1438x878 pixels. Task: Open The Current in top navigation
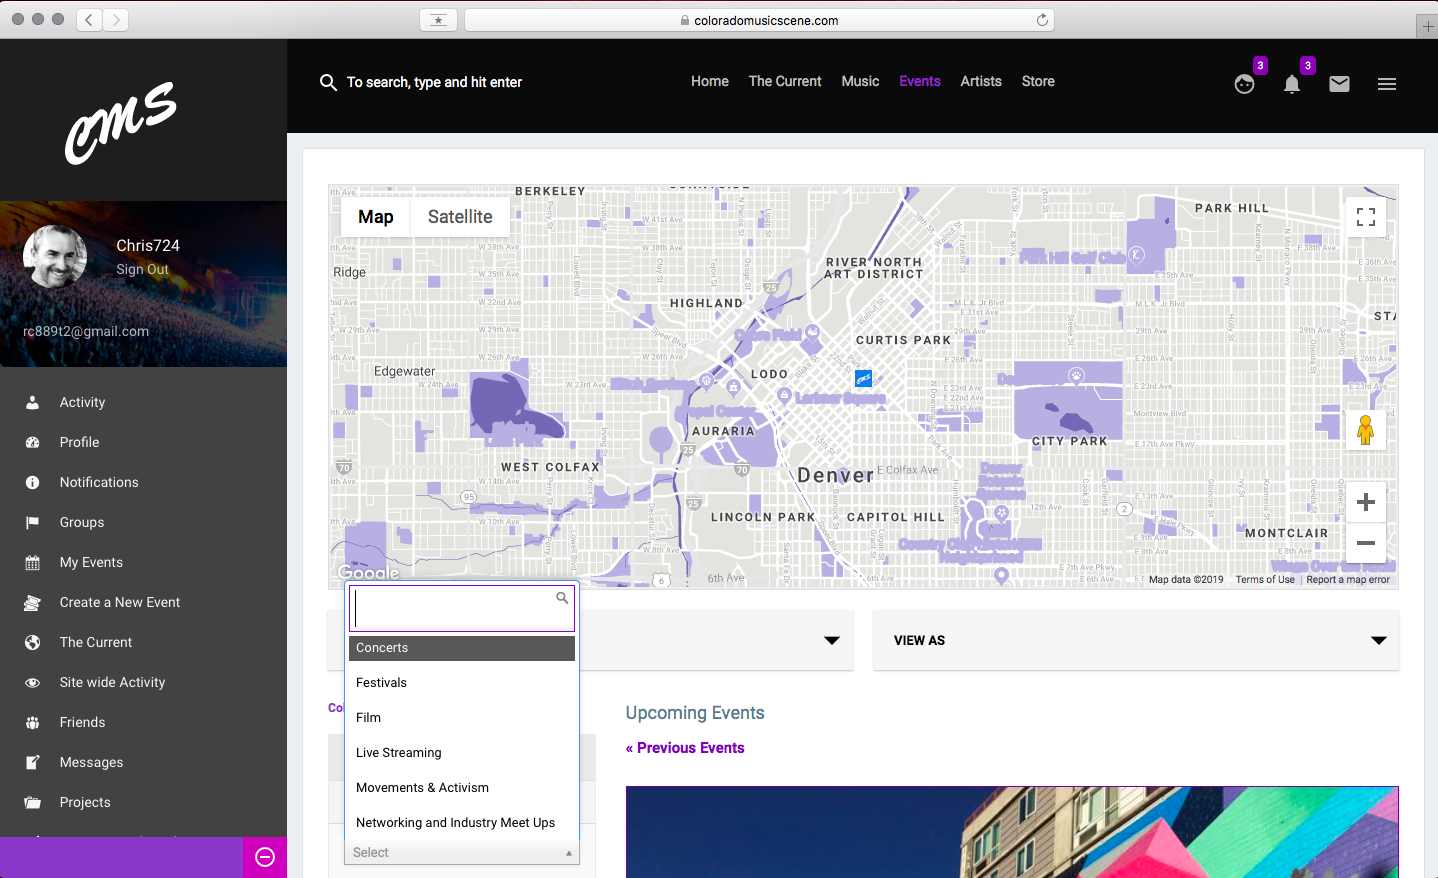784,82
